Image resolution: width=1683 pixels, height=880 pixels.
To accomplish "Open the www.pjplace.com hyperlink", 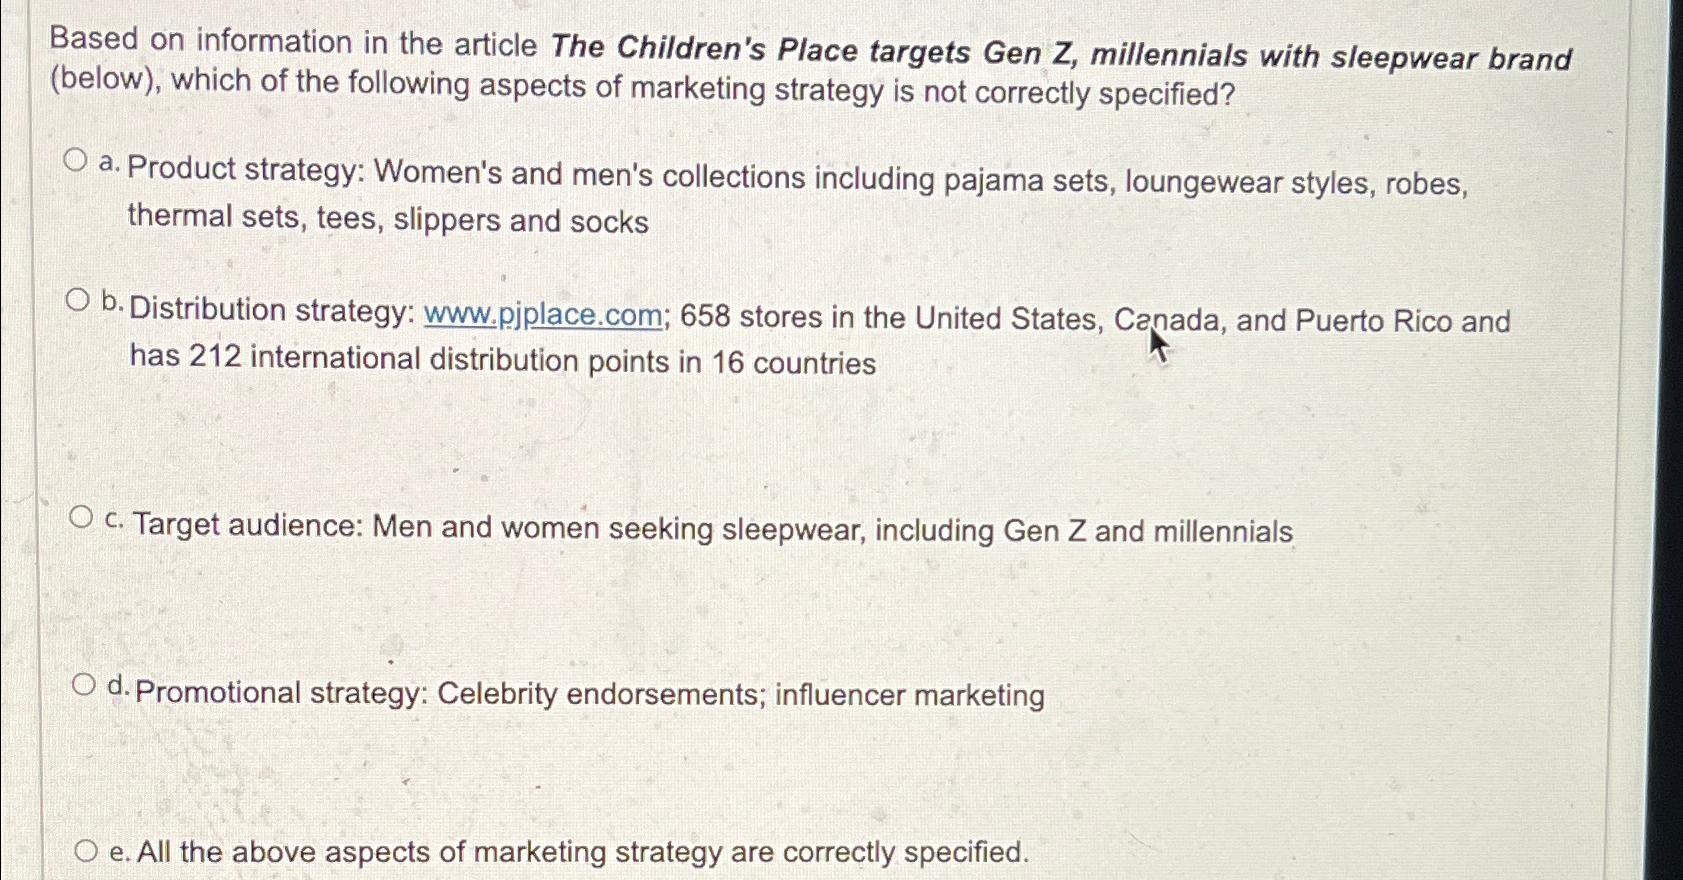I will (543, 314).
